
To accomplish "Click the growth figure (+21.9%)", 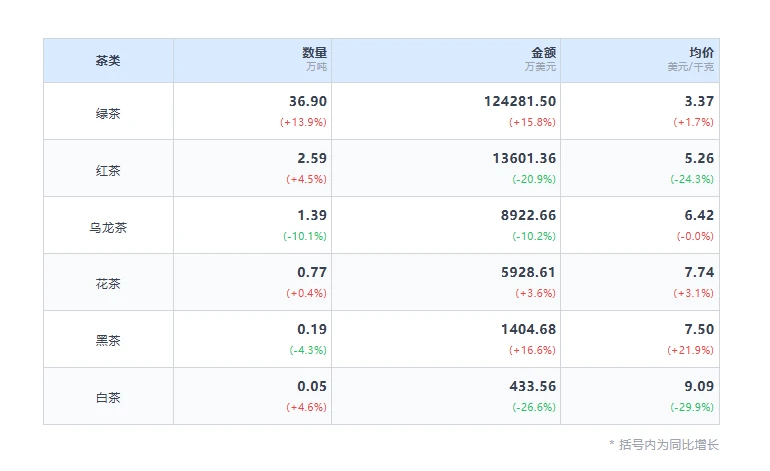I will click(690, 350).
